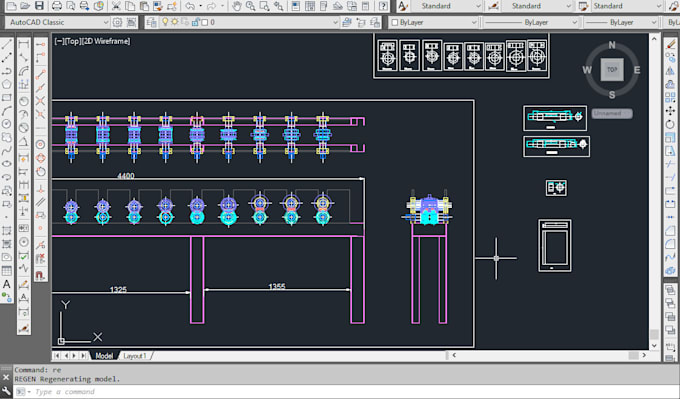Open the [2D Wireframe] visual style menu
This screenshot has width=680, height=399.
[x=106, y=41]
